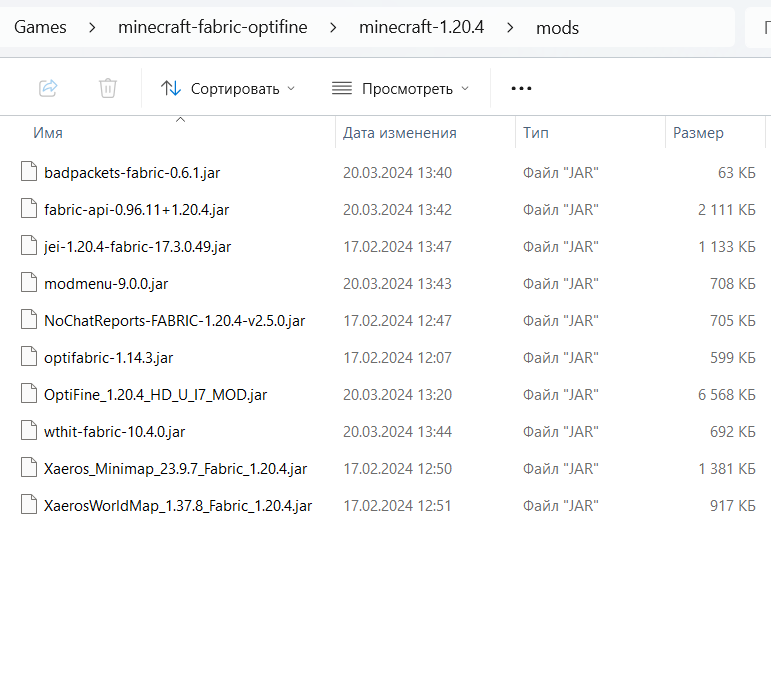
Task: Click size value 6 568 КБ
Action: point(727,395)
